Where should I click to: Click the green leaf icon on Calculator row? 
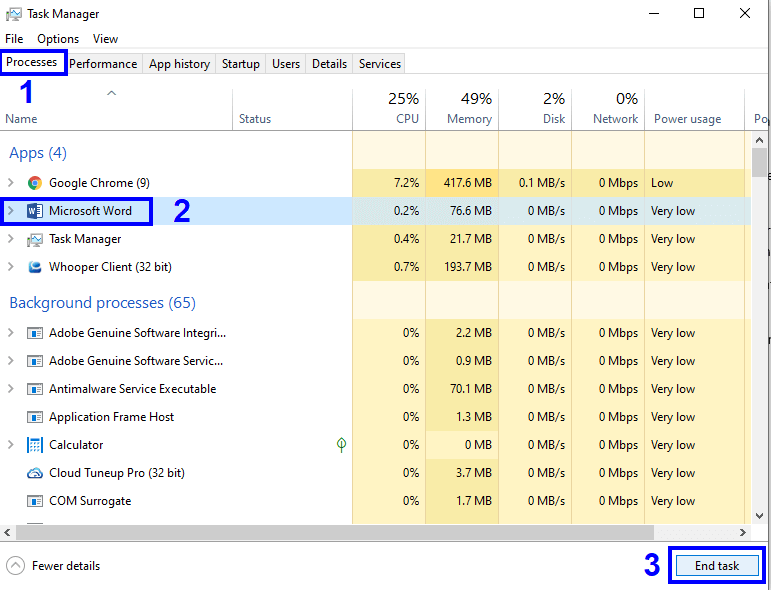coord(341,445)
